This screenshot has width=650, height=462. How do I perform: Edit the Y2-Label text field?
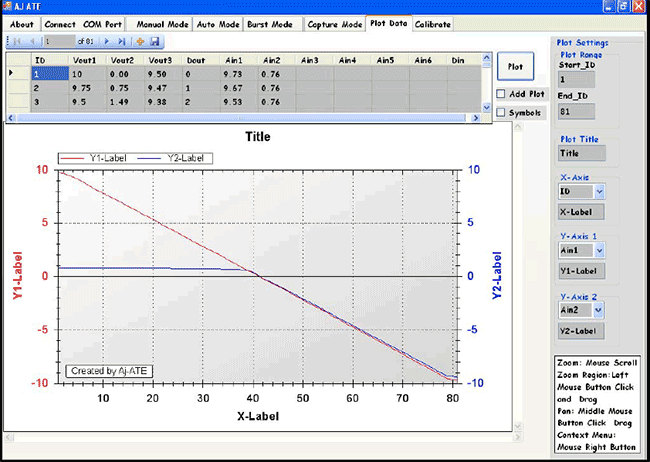(x=581, y=331)
